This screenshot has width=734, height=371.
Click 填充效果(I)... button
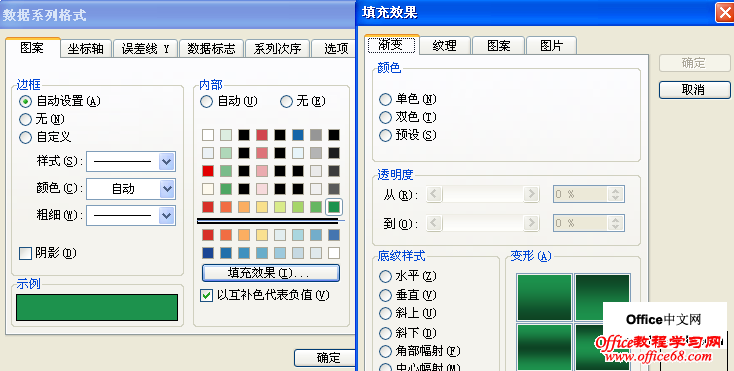coord(271,273)
